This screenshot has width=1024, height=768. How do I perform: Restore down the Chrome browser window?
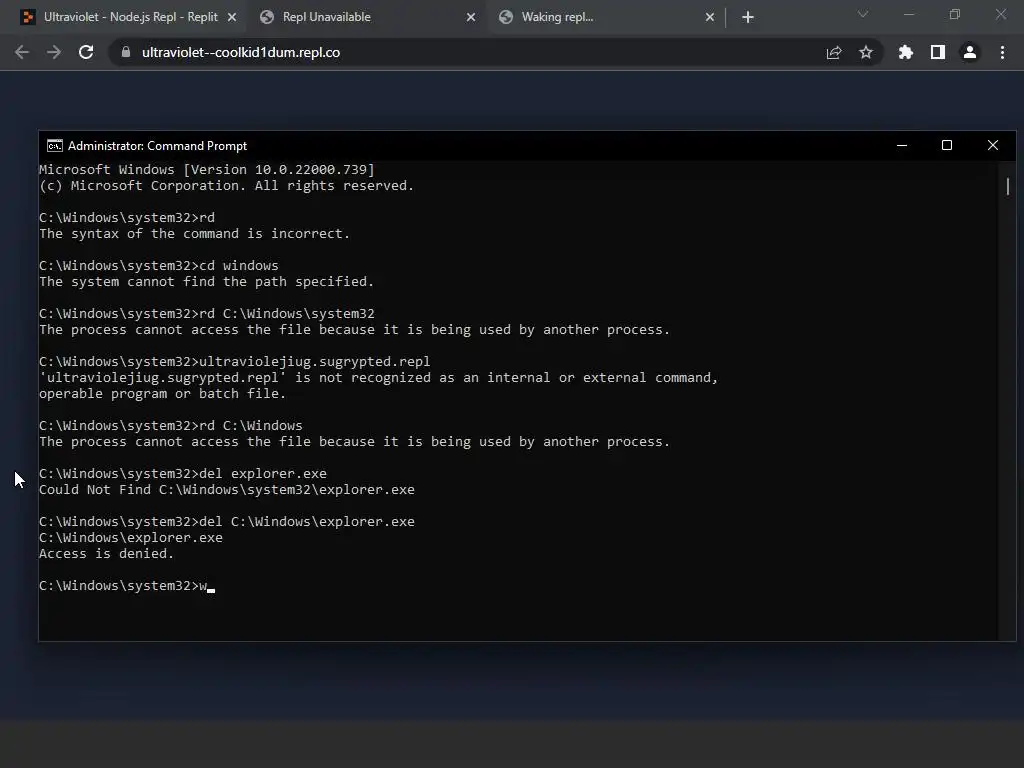(955, 14)
